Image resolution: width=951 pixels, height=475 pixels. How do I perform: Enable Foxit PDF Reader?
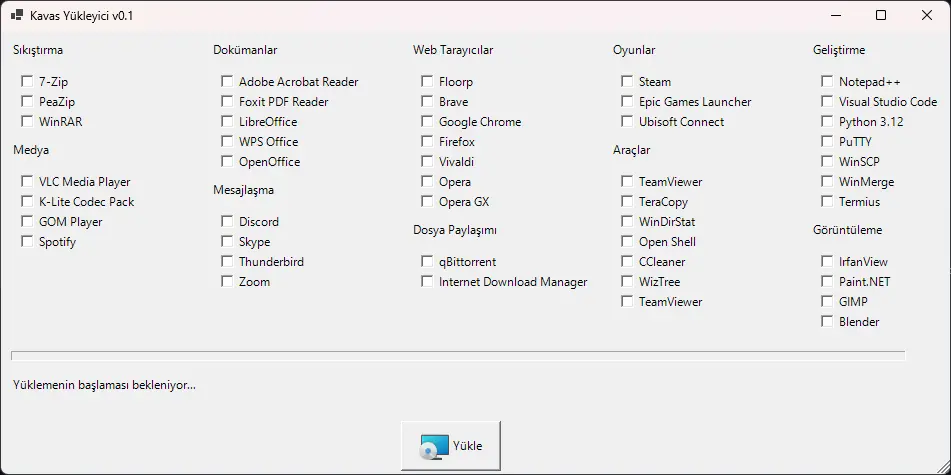[x=227, y=101]
